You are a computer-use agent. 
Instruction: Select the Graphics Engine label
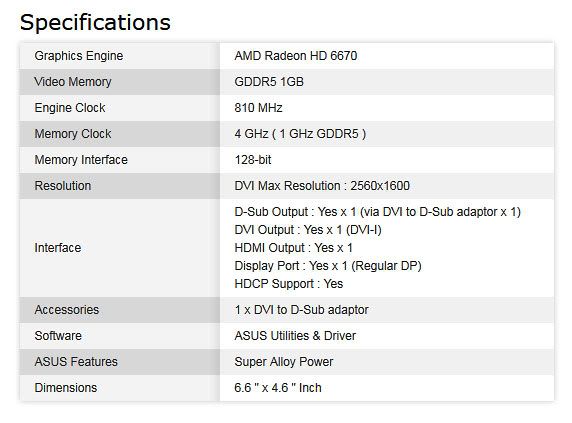pos(79,56)
